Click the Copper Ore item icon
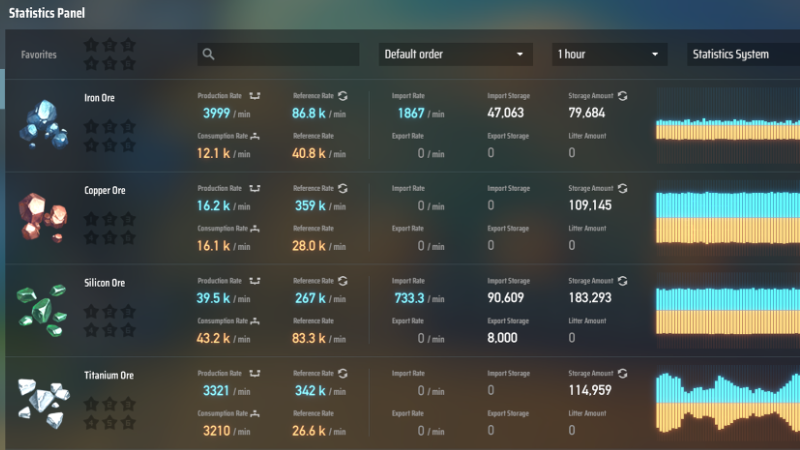This screenshot has width=800, height=450. (42, 216)
